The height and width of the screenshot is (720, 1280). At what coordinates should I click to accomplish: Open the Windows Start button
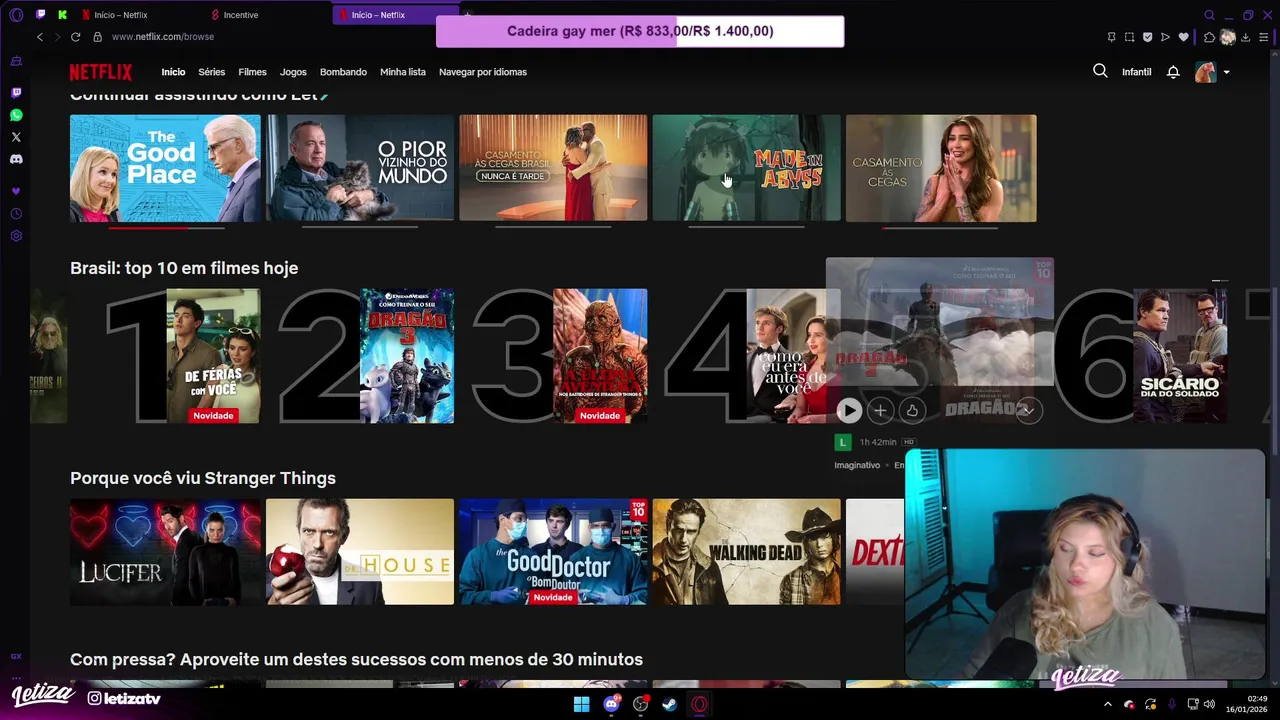tap(581, 704)
